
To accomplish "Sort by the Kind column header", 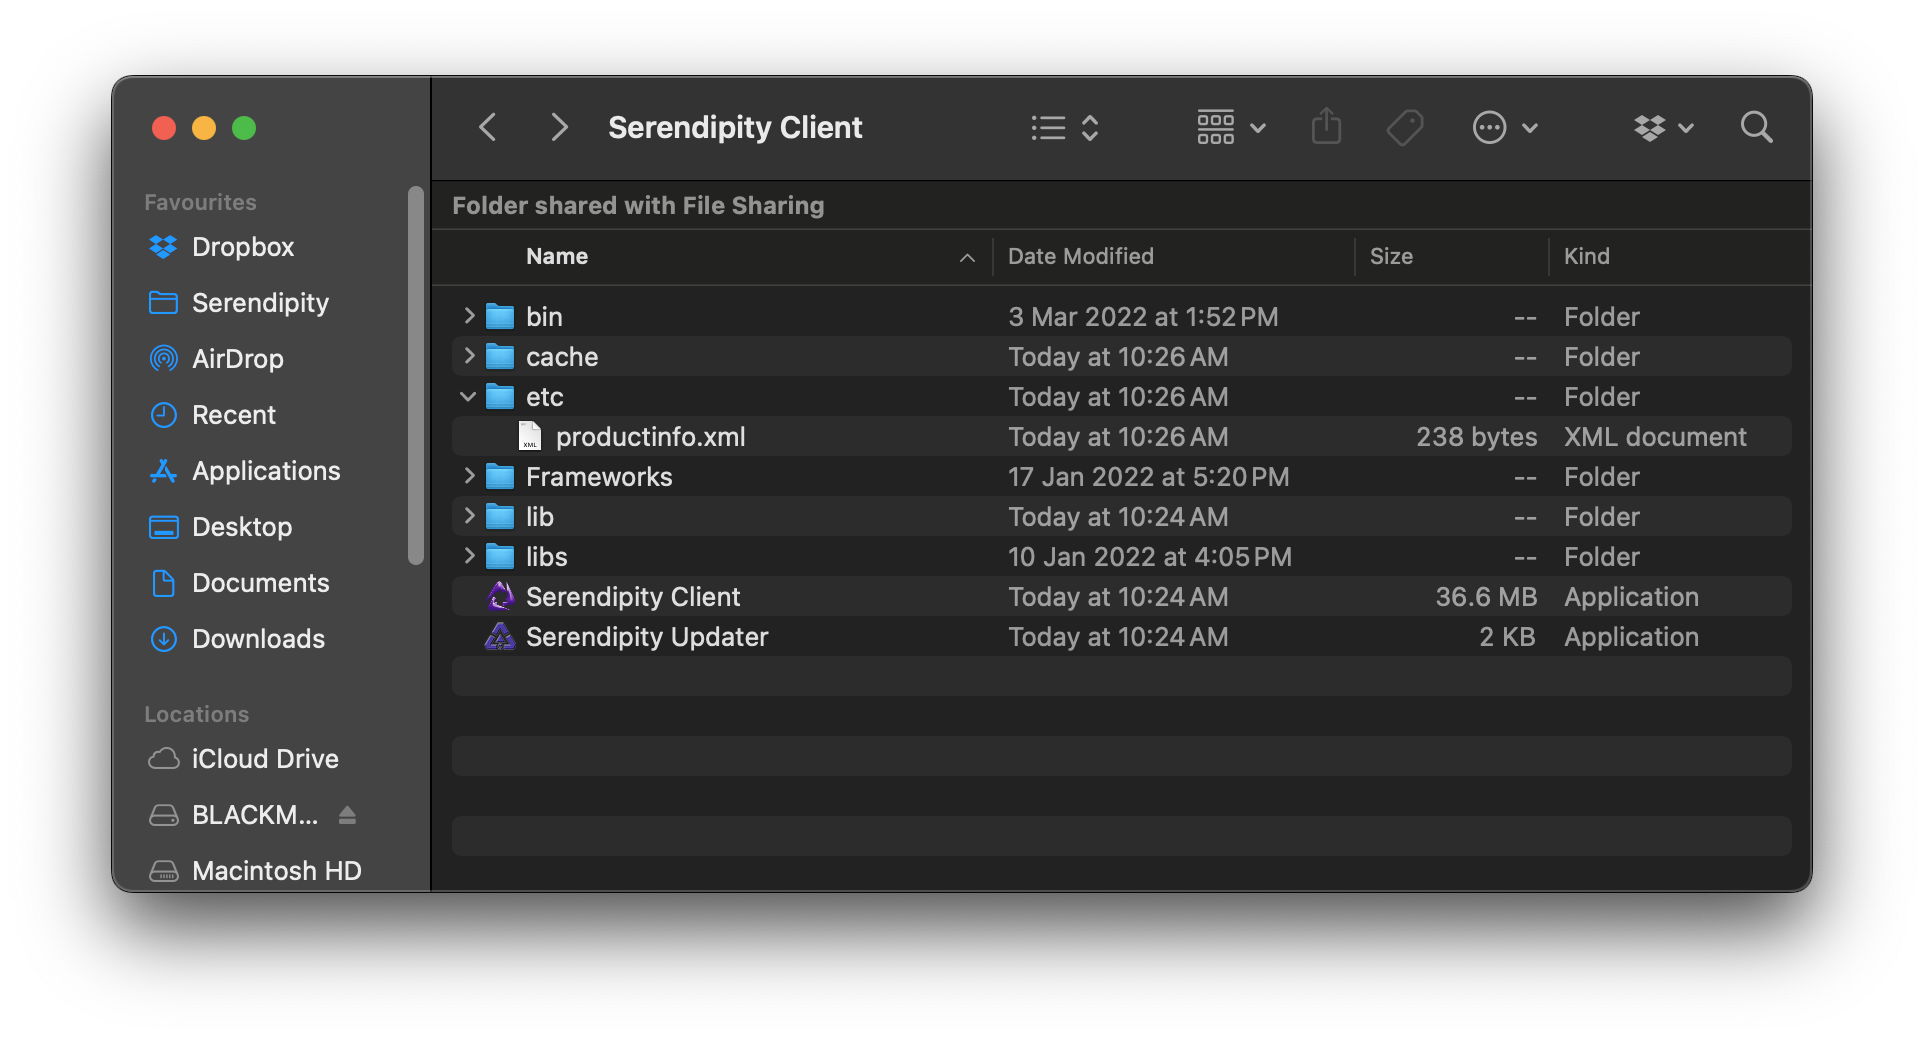I will click(x=1587, y=256).
